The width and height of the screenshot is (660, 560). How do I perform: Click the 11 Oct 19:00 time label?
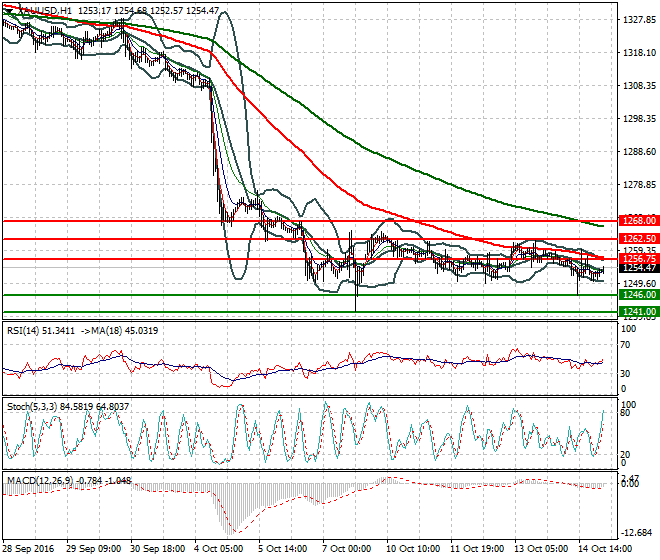(477, 549)
